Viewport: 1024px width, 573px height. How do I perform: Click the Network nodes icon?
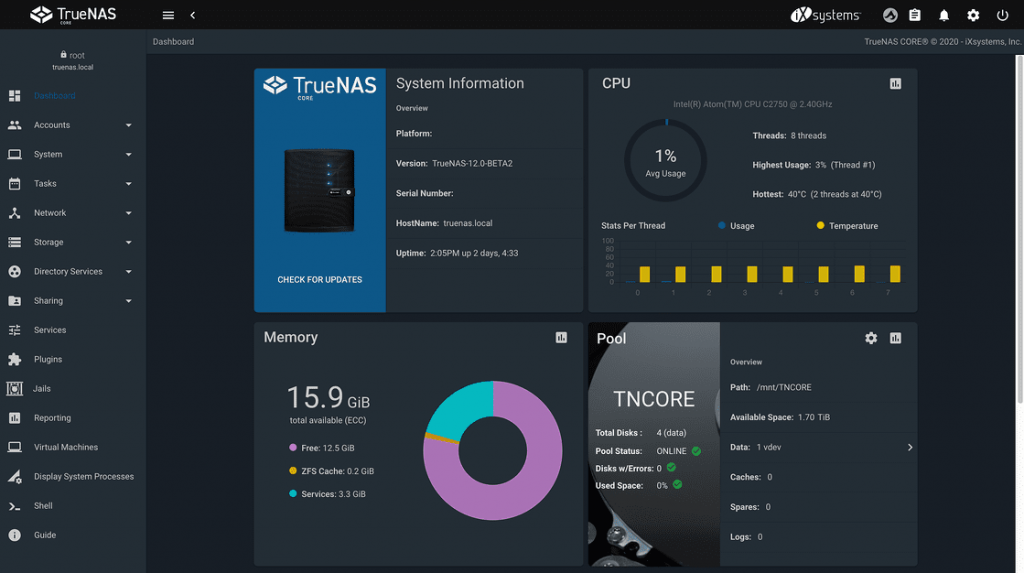[x=14, y=213]
